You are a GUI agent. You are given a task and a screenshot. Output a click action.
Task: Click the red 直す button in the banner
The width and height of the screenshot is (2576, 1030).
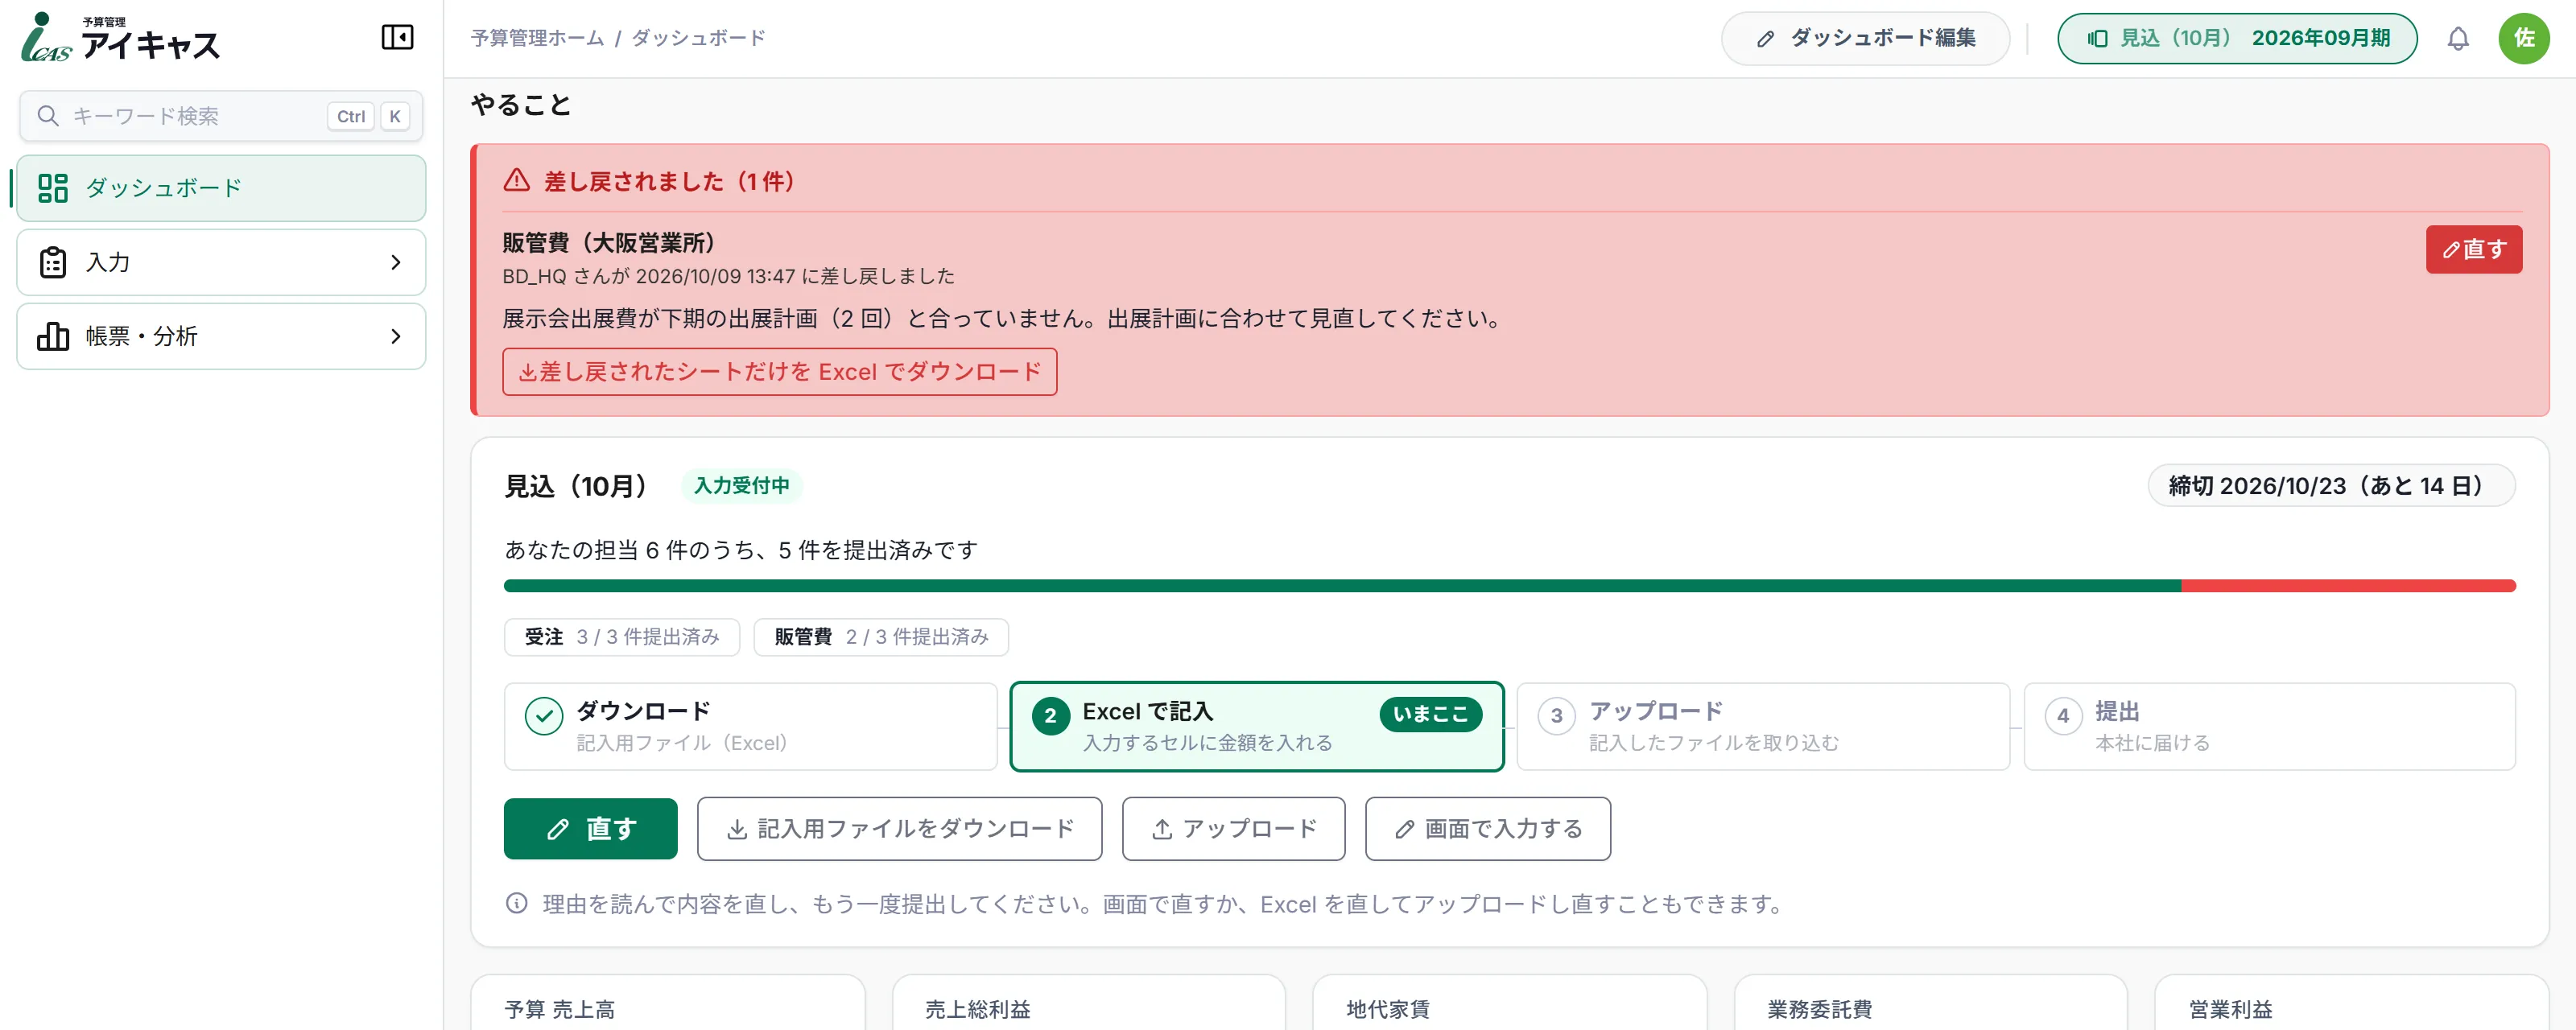(x=2473, y=249)
